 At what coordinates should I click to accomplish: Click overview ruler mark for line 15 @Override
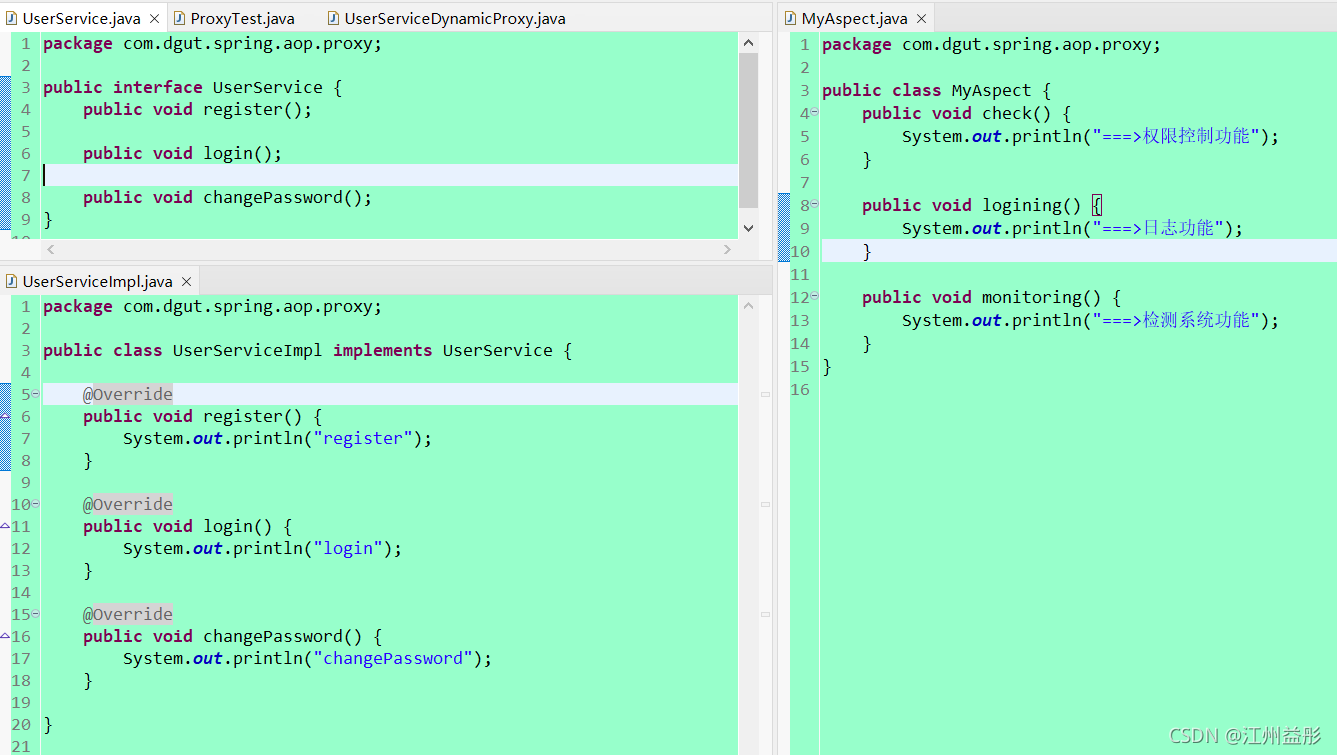coord(765,615)
